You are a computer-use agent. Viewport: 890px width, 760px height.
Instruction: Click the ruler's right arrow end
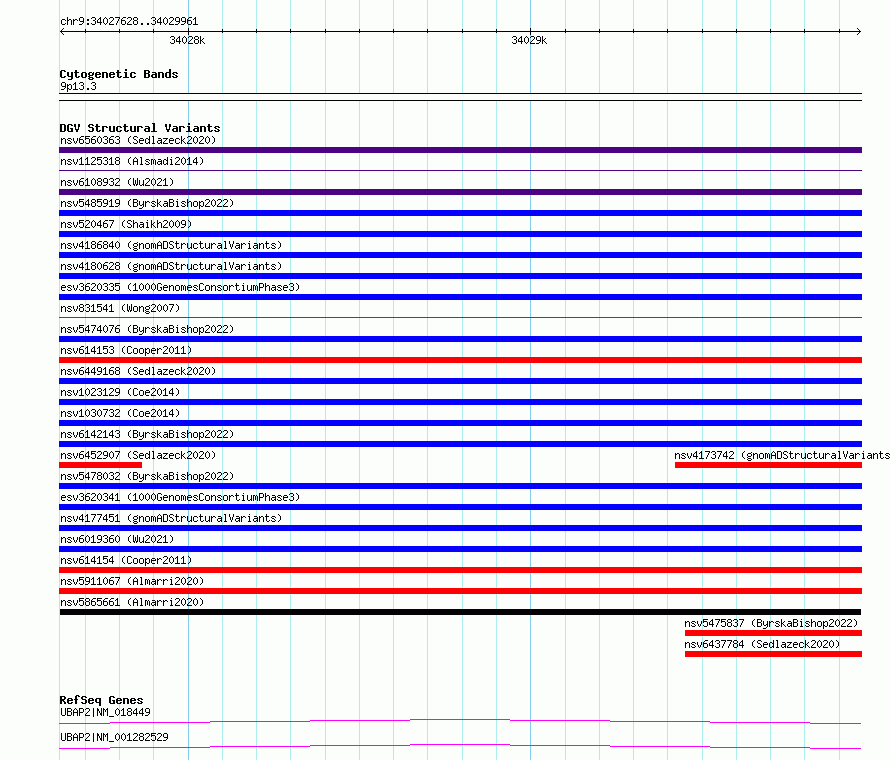[859, 32]
